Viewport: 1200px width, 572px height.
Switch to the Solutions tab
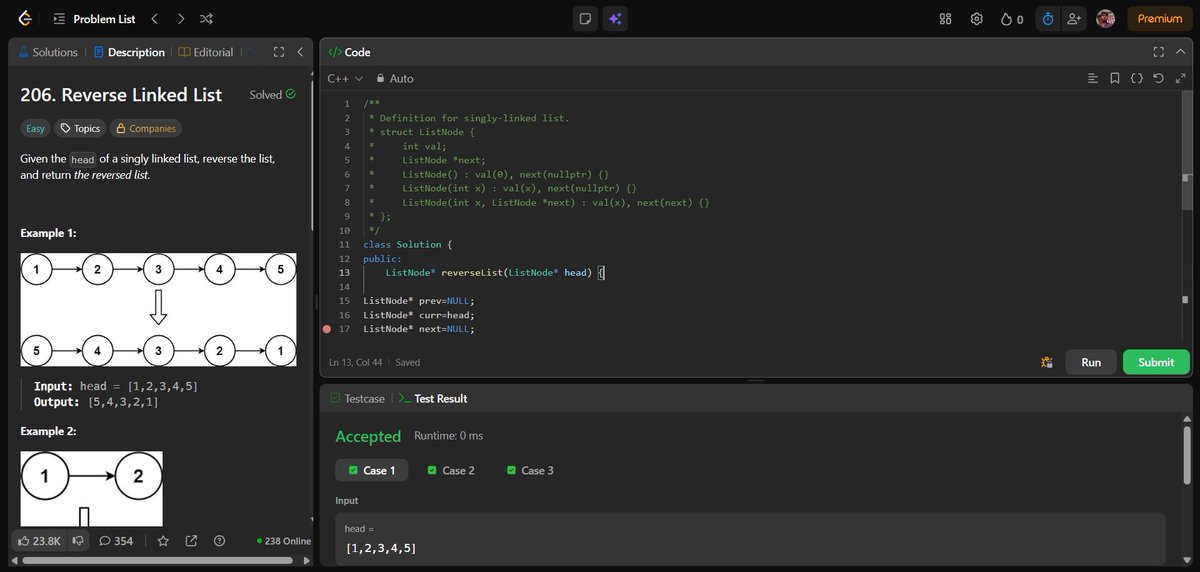[x=48, y=52]
